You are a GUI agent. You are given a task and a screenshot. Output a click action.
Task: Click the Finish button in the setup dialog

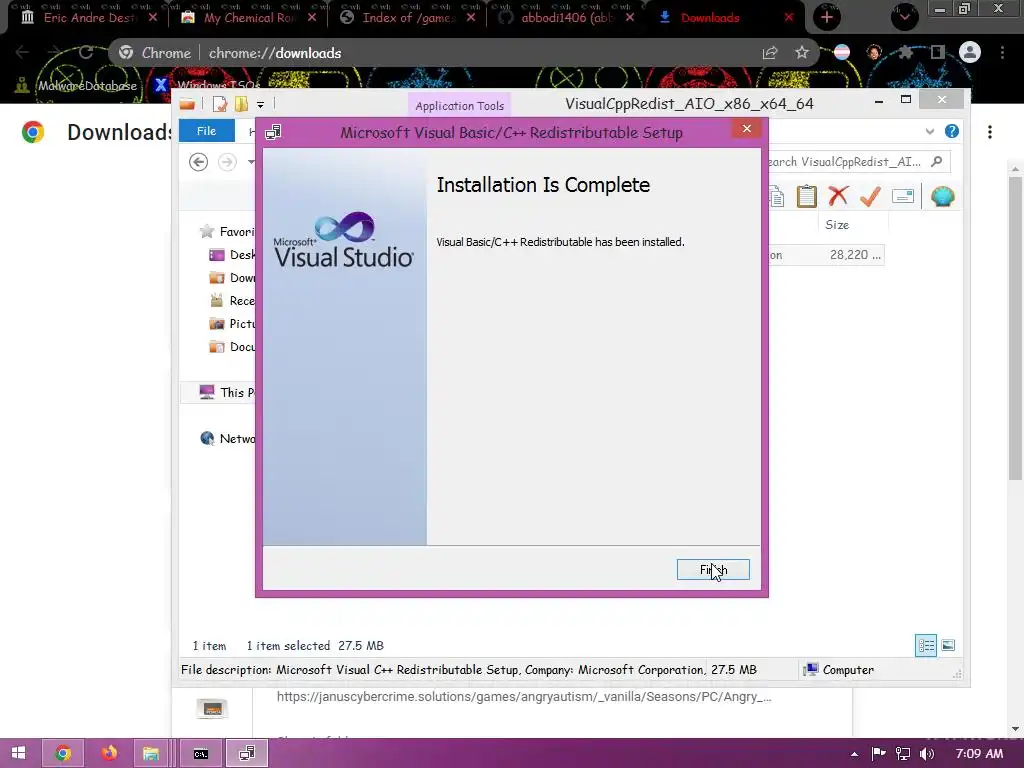click(x=713, y=569)
